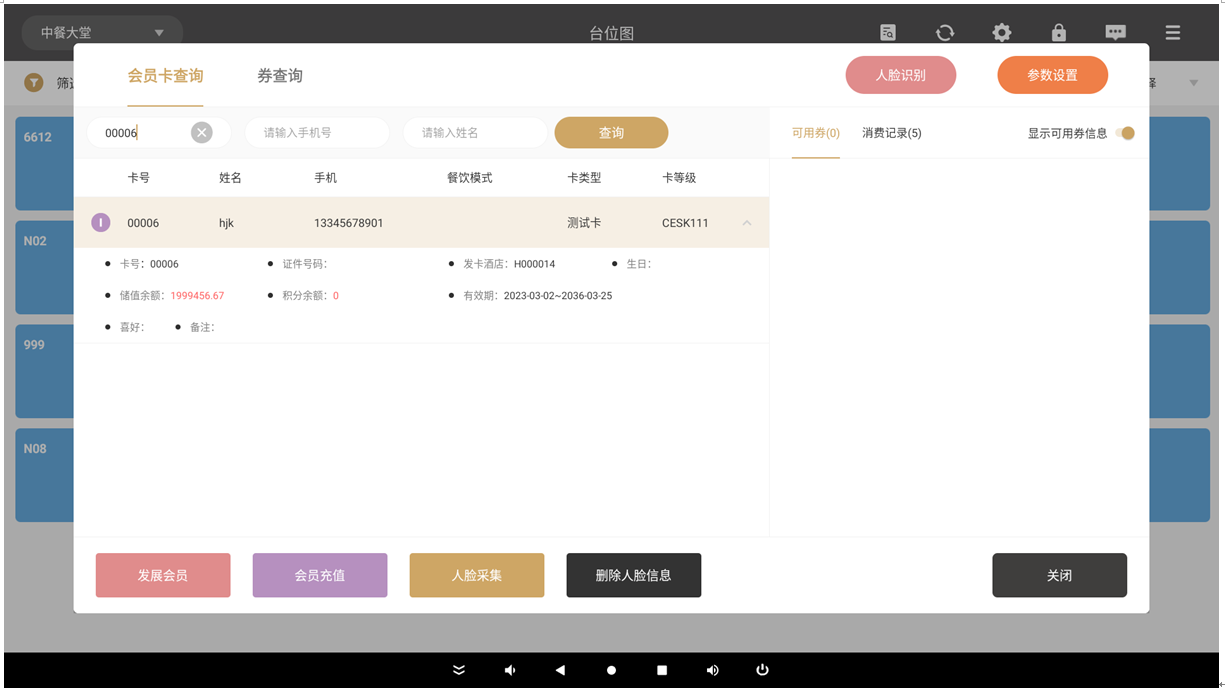This screenshot has width=1225, height=688.
Task: Tap the Android back triangle
Action: (560, 670)
